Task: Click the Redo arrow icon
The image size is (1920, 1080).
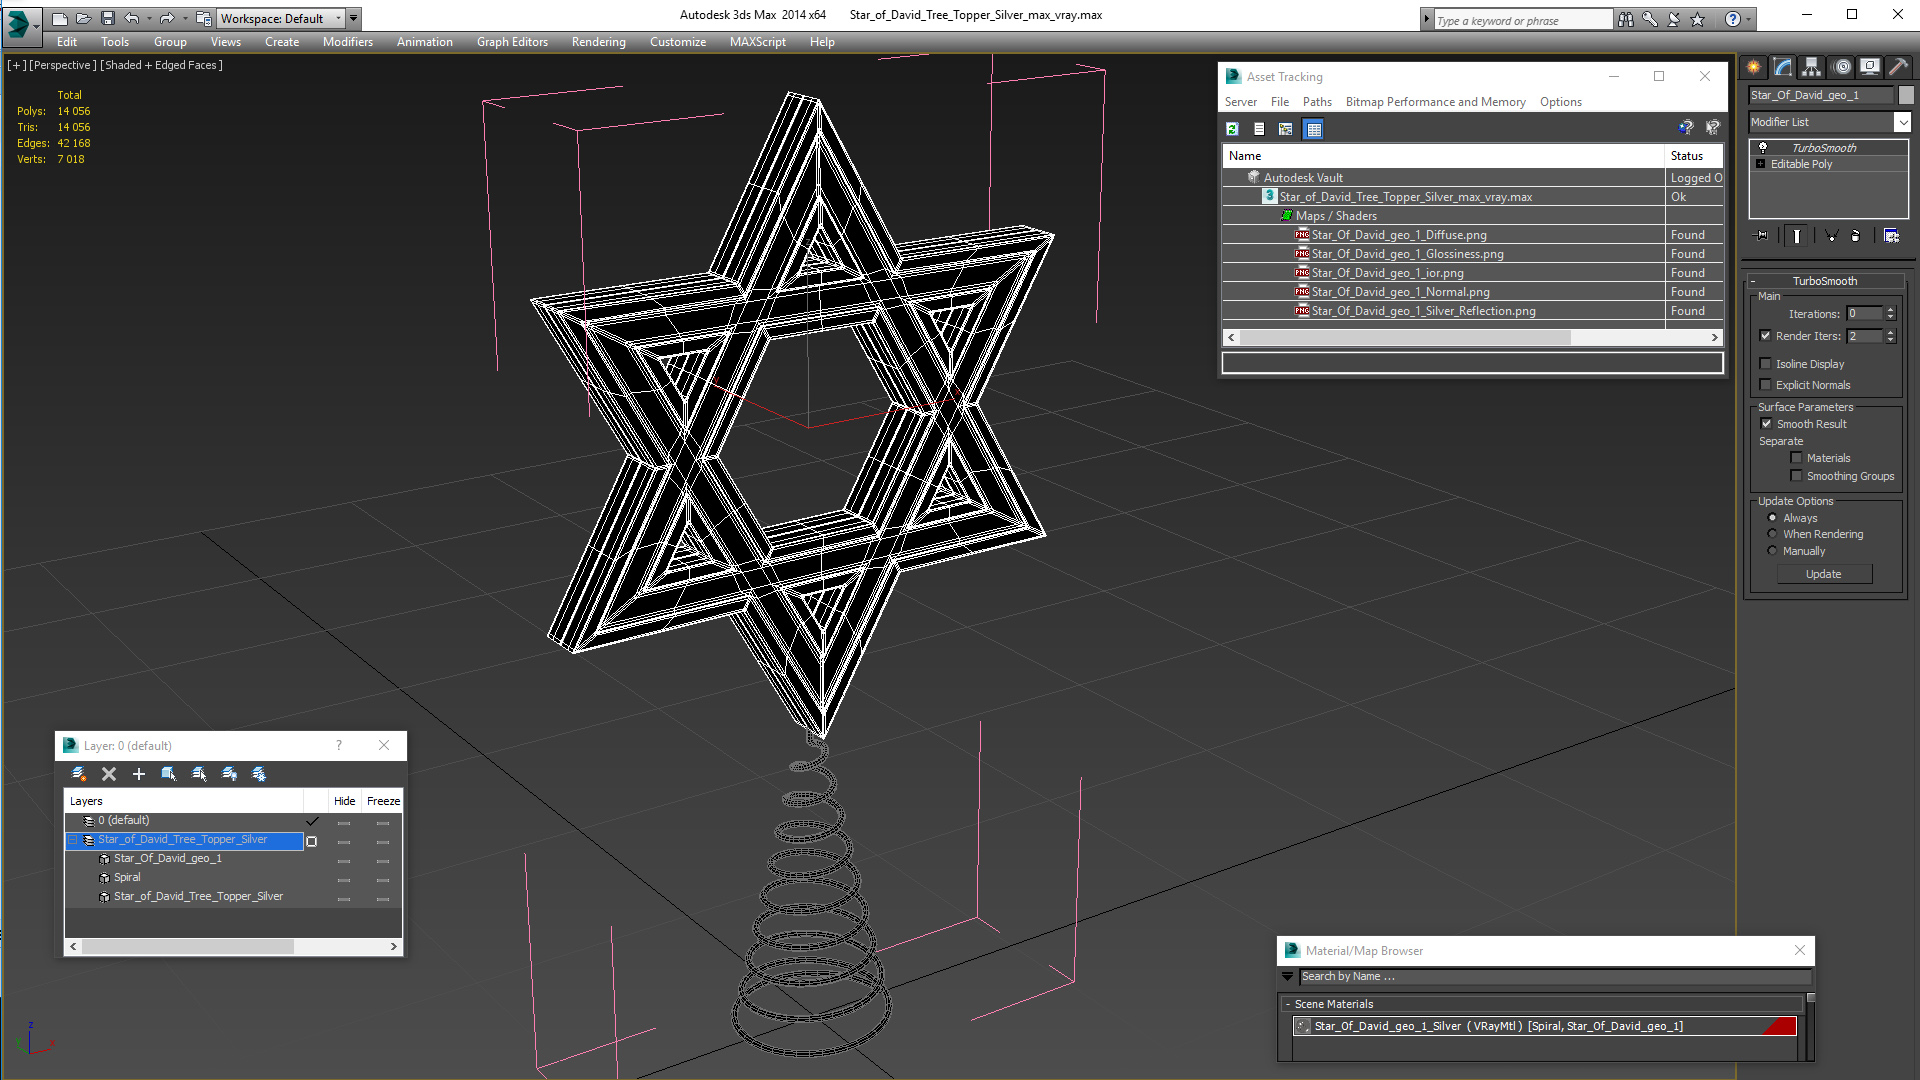Action: tap(167, 18)
